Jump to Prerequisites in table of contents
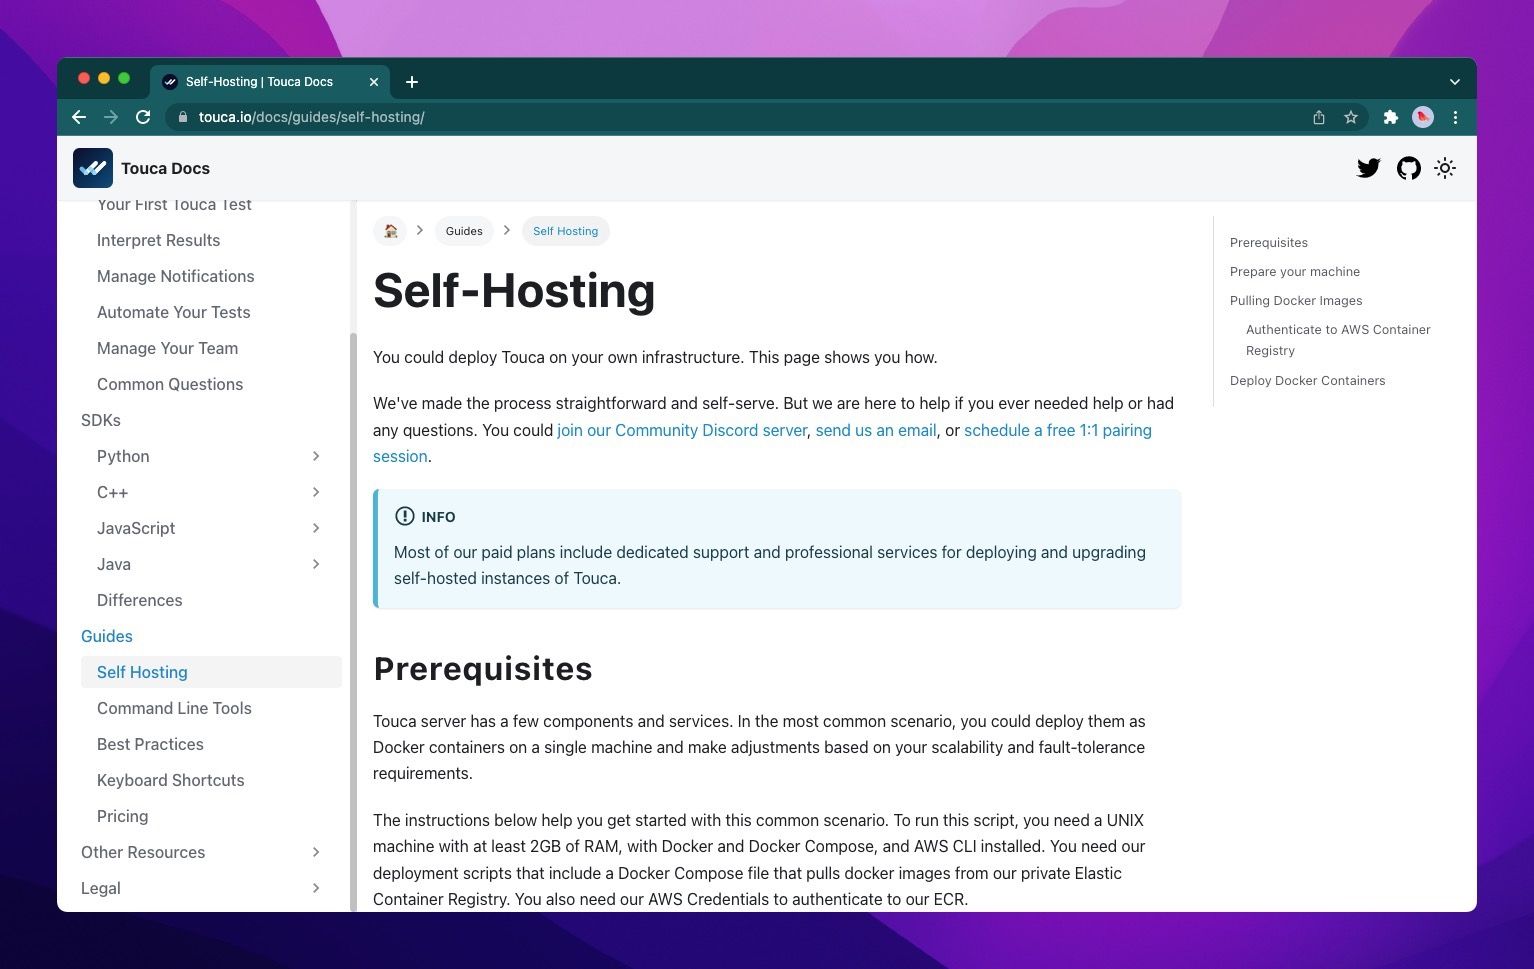Image resolution: width=1534 pixels, height=969 pixels. pos(1268,243)
